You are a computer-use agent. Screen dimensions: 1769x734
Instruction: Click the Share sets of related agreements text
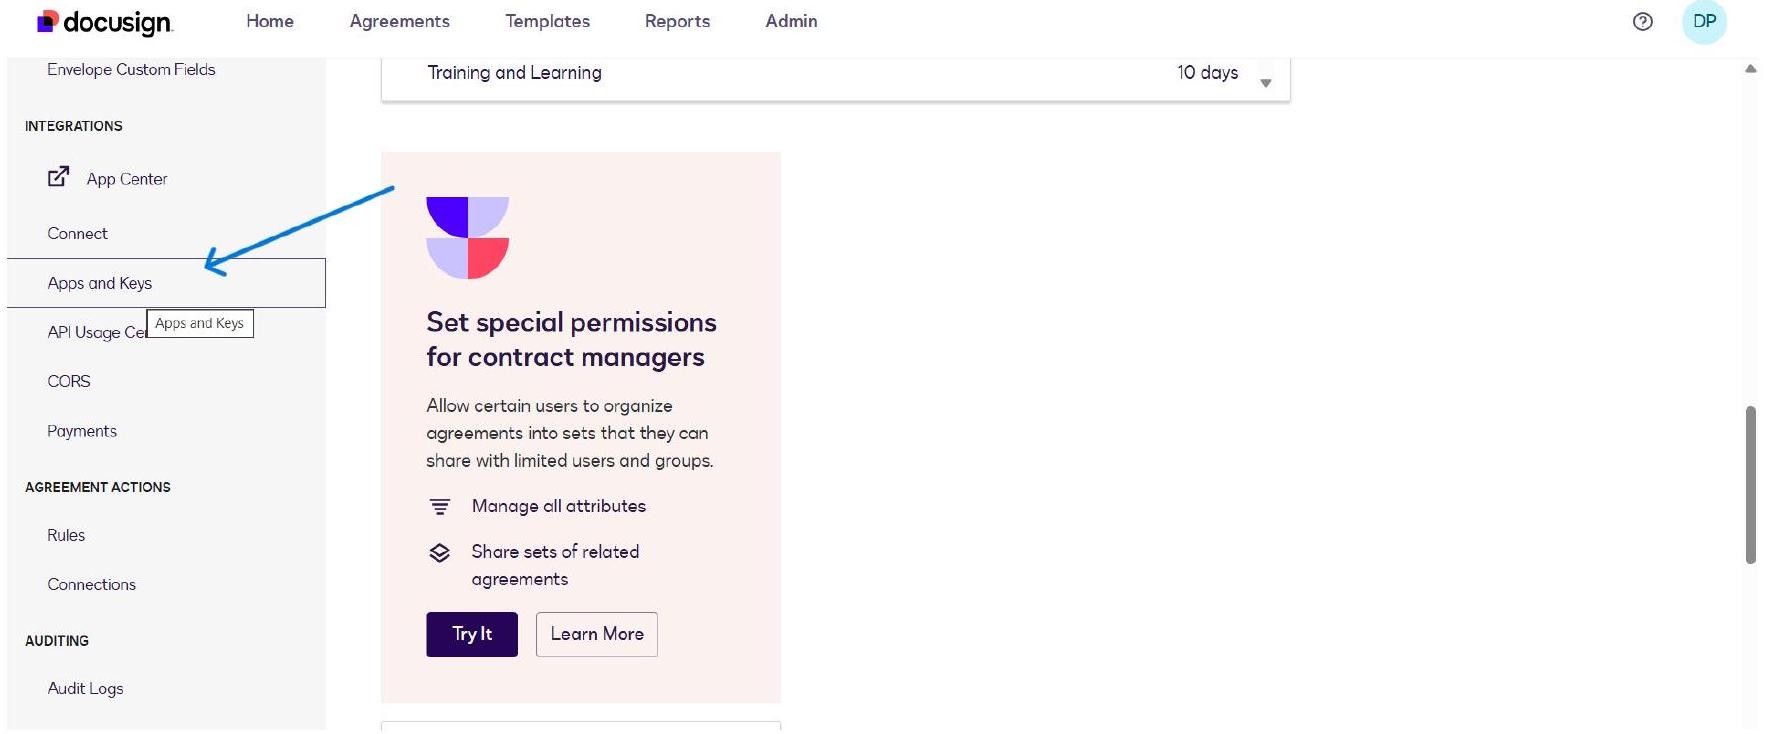(x=555, y=565)
